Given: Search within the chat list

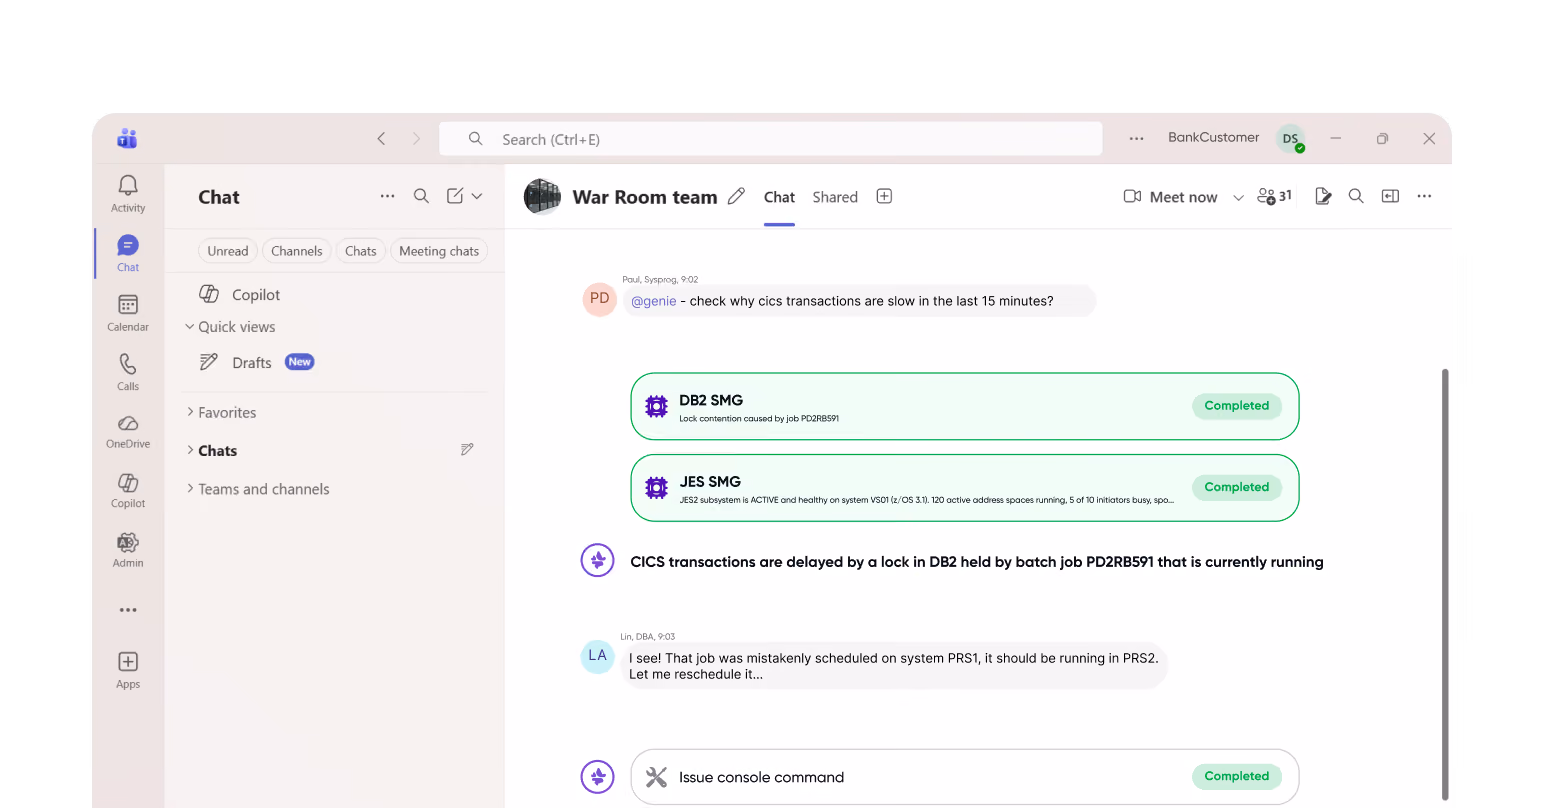Looking at the screenshot, I should click(x=421, y=196).
